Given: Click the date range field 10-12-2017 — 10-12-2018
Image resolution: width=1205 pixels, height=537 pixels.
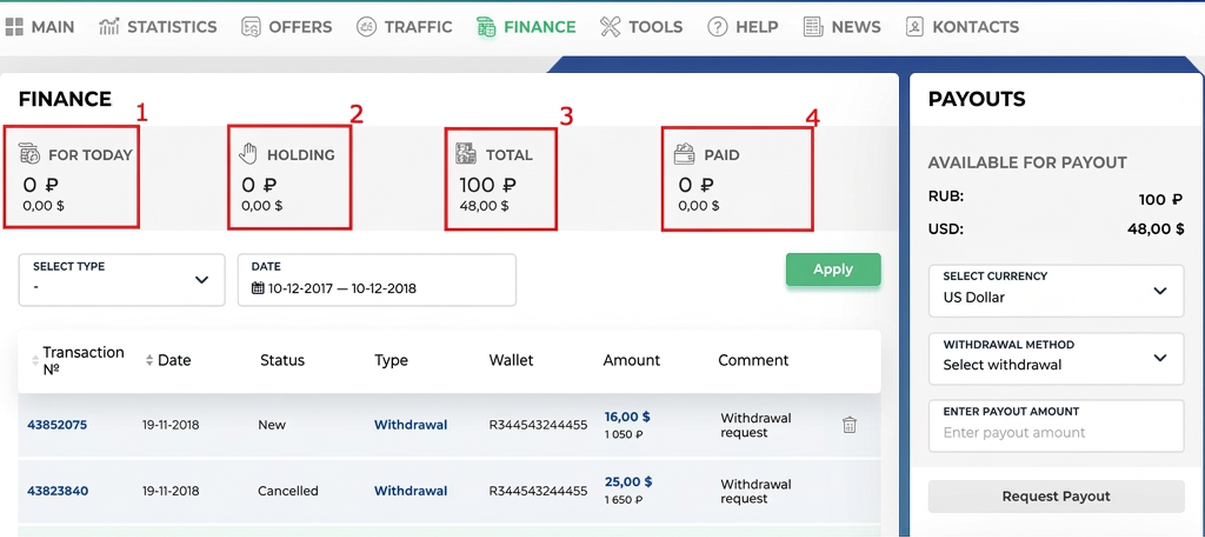Looking at the screenshot, I should pyautogui.click(x=377, y=280).
